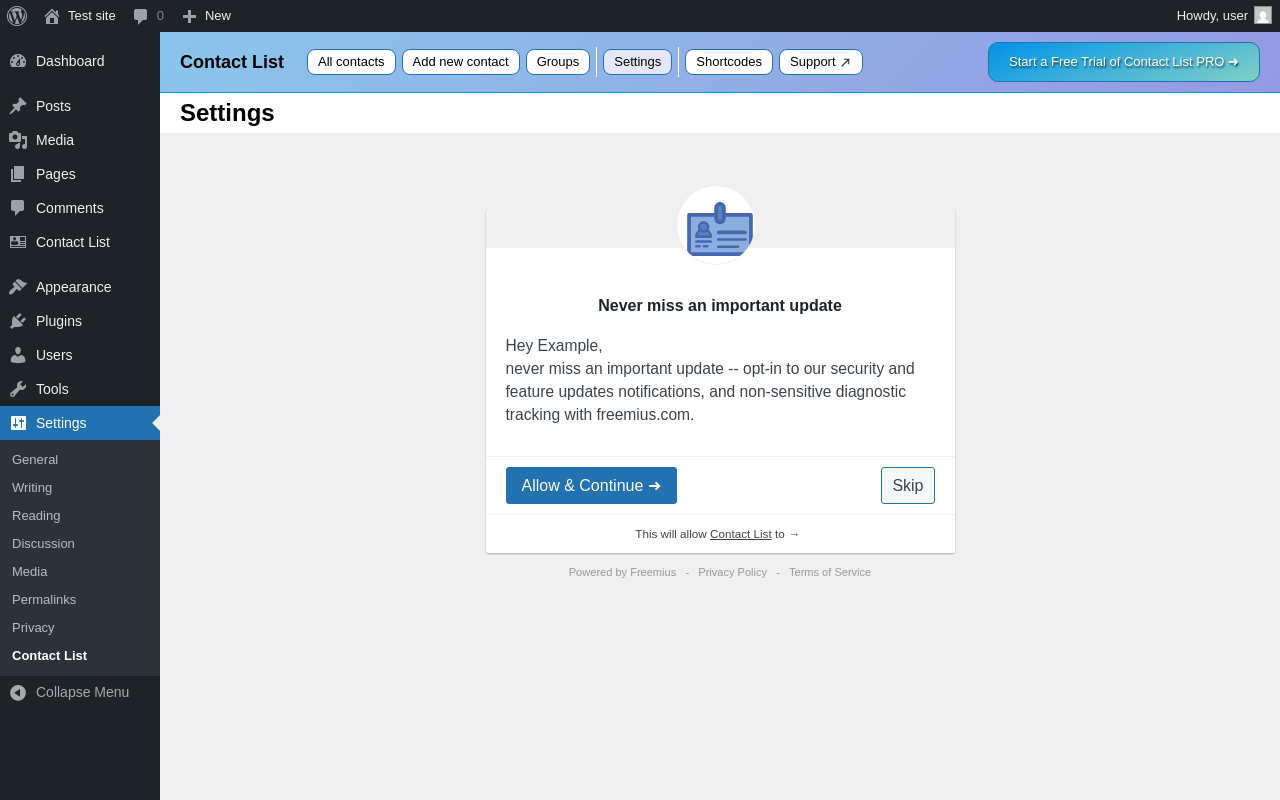This screenshot has width=1280, height=800.
Task: Click New in admin bar
Action: pyautogui.click(x=206, y=16)
